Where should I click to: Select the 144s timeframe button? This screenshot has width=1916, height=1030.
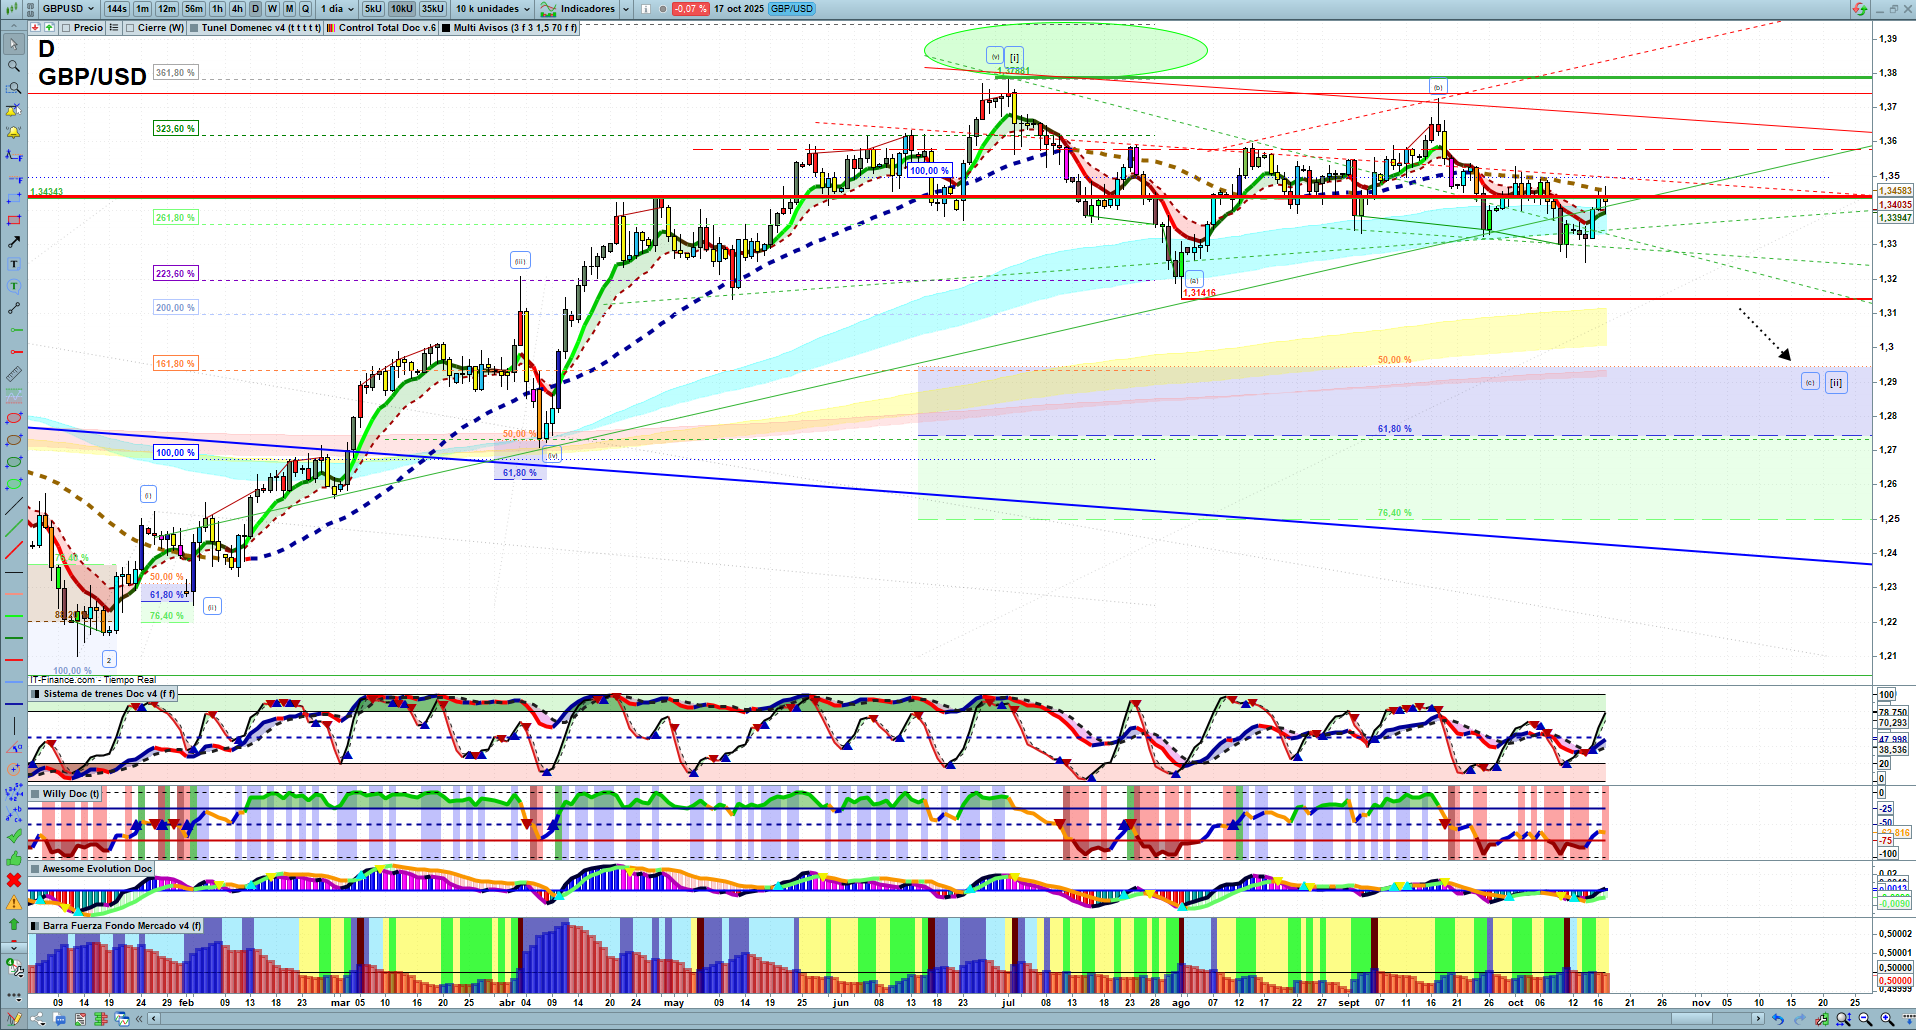click(x=117, y=9)
